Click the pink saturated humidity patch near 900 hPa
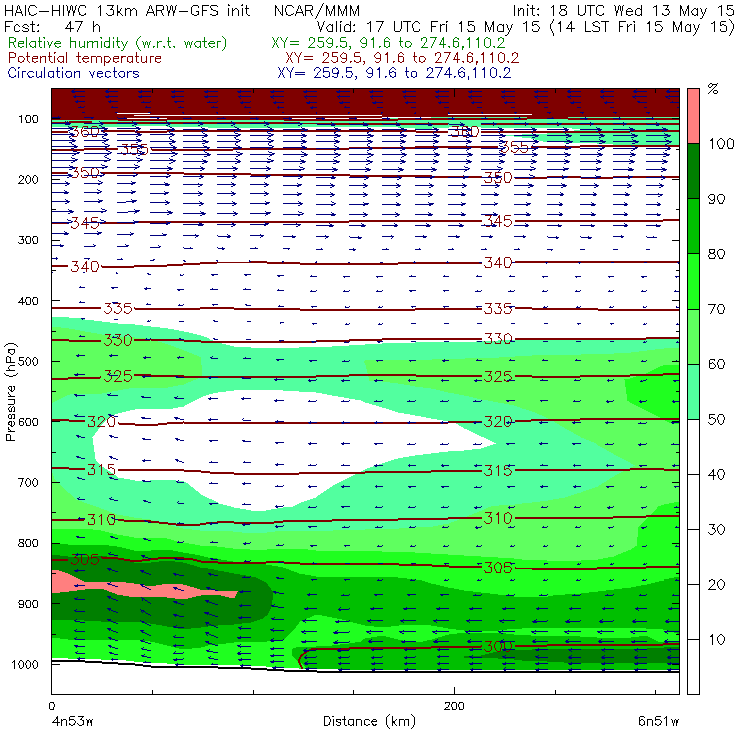Screen dimensions: 740x740 tap(142, 588)
